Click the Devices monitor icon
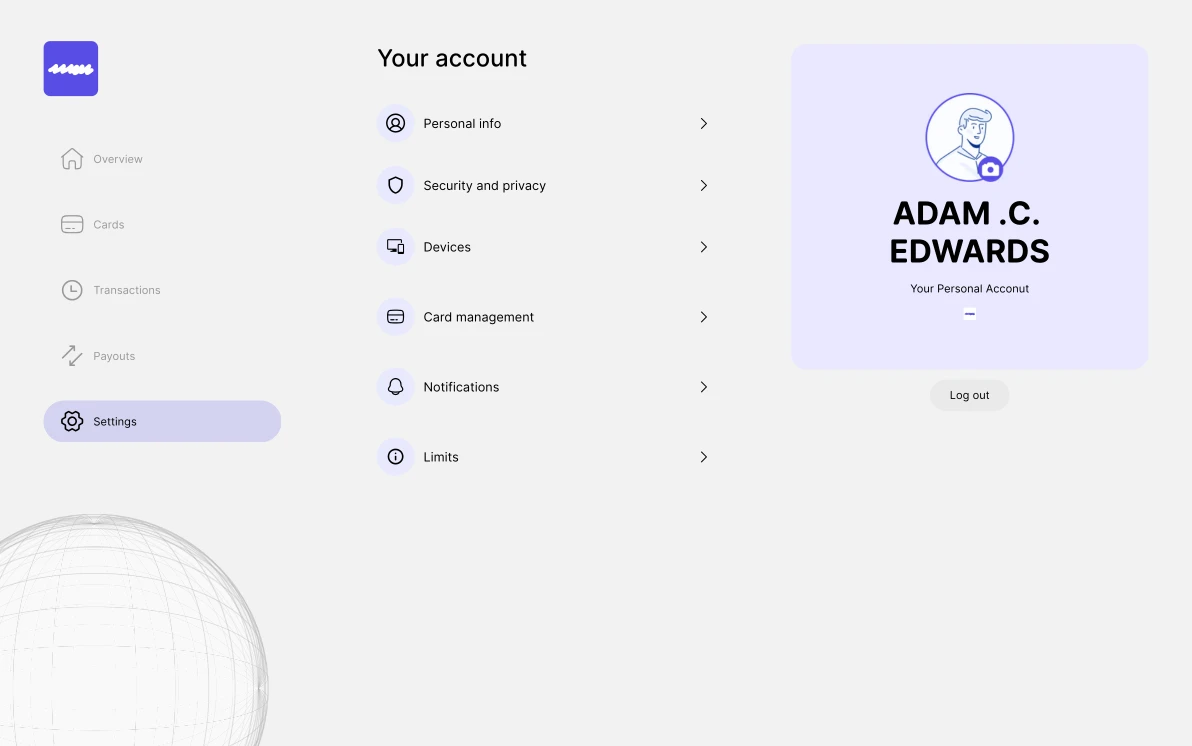The width and height of the screenshot is (1192, 746). point(395,247)
